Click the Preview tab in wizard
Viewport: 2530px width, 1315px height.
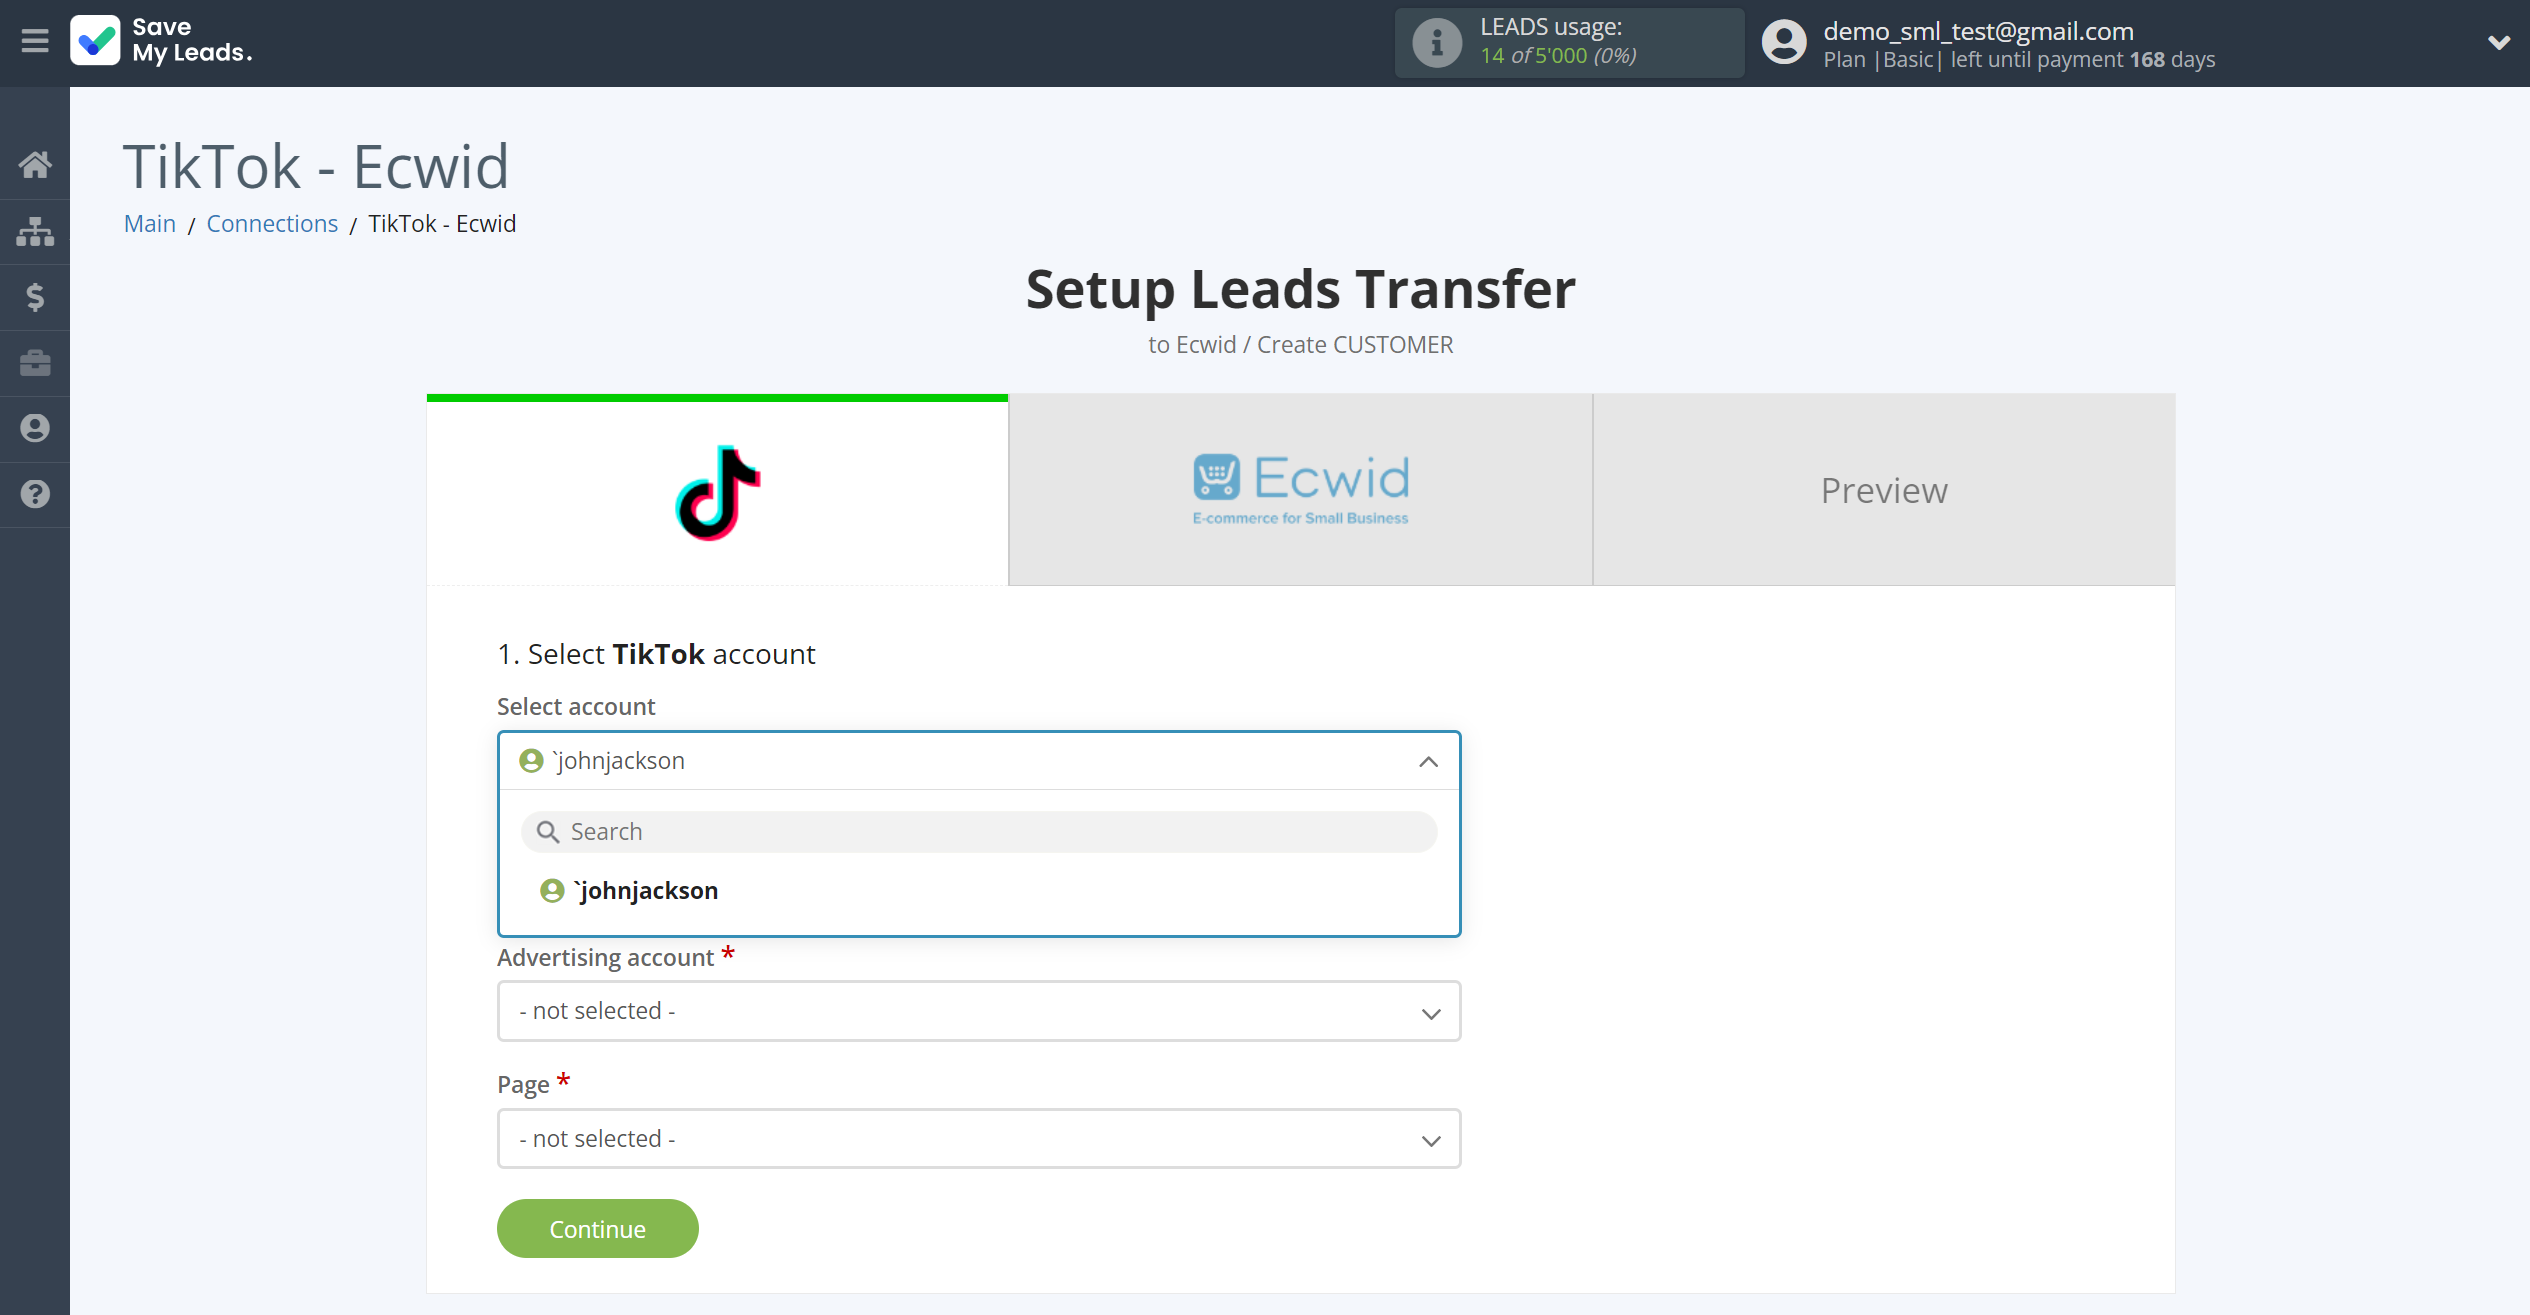click(x=1884, y=490)
